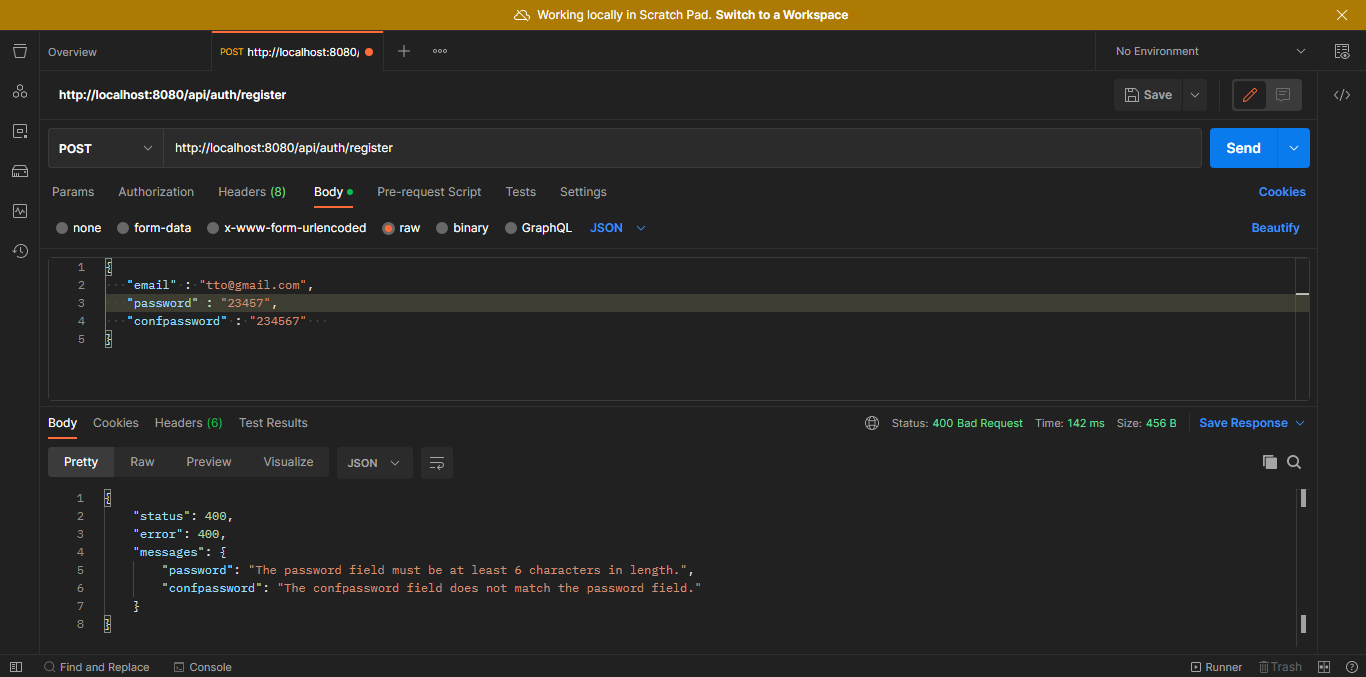The height and width of the screenshot is (677, 1366).
Task: Search within the response body
Action: (x=1295, y=462)
